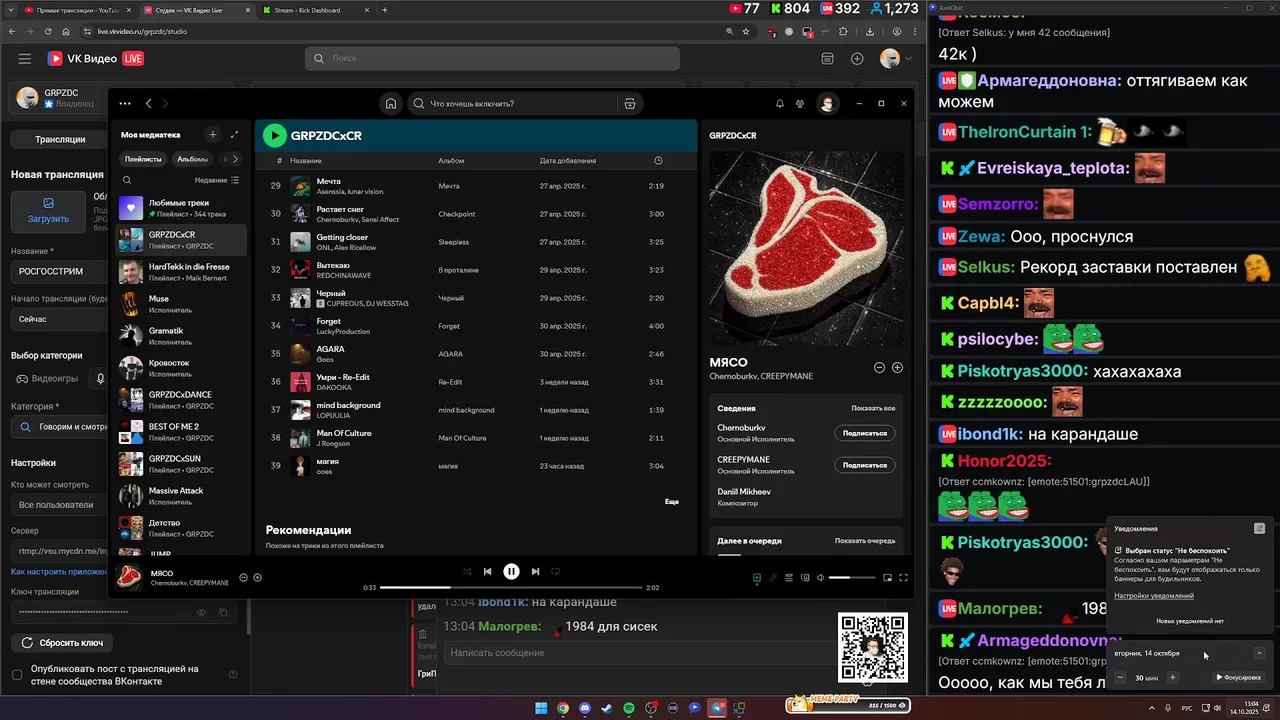Open VK Video profile avatar dropdown

(895, 59)
